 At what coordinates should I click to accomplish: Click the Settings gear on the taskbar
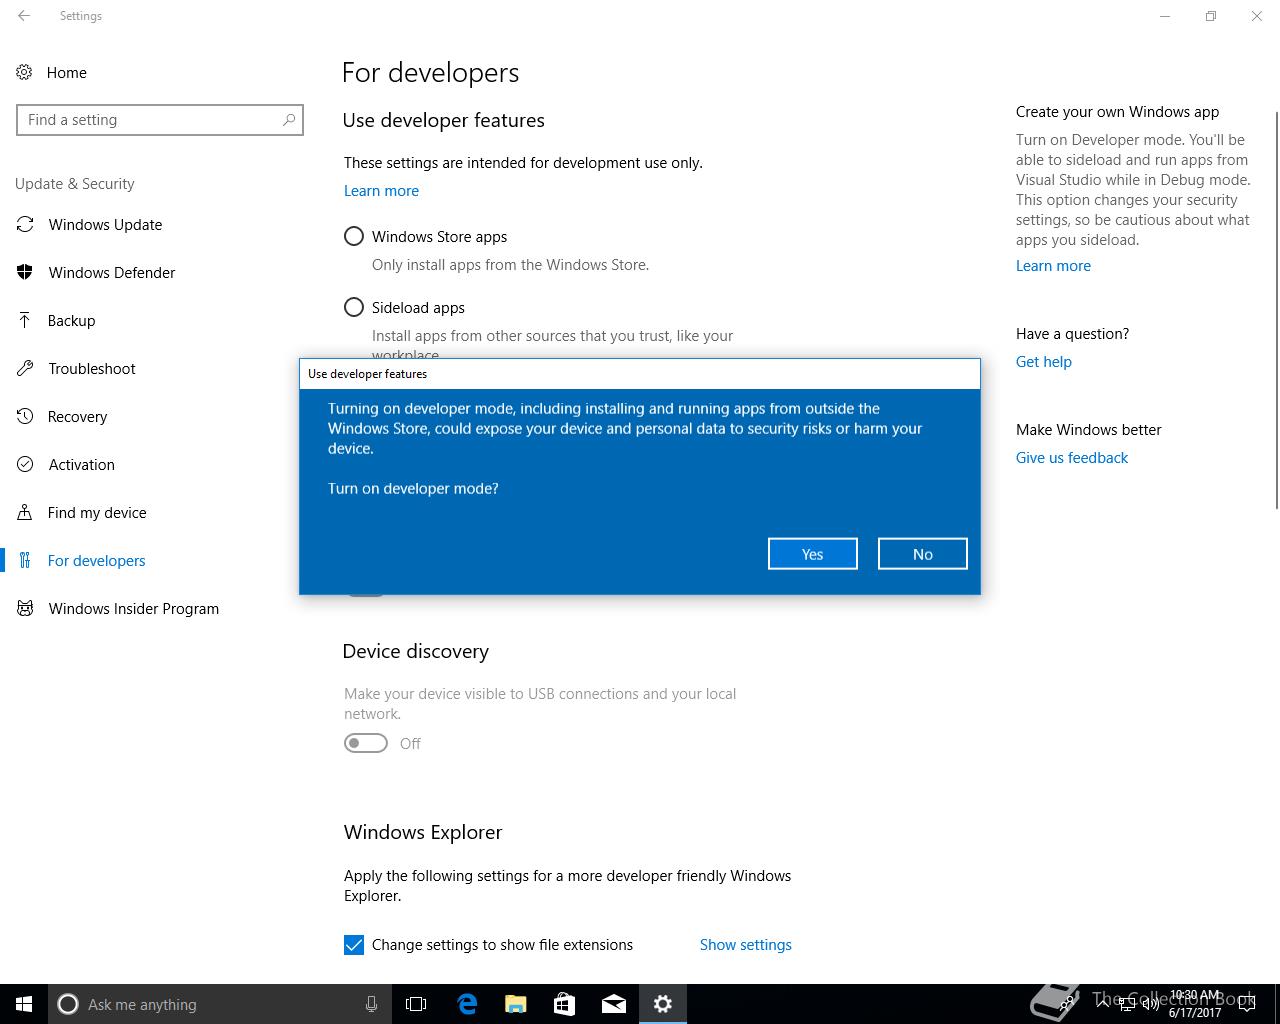click(663, 1004)
